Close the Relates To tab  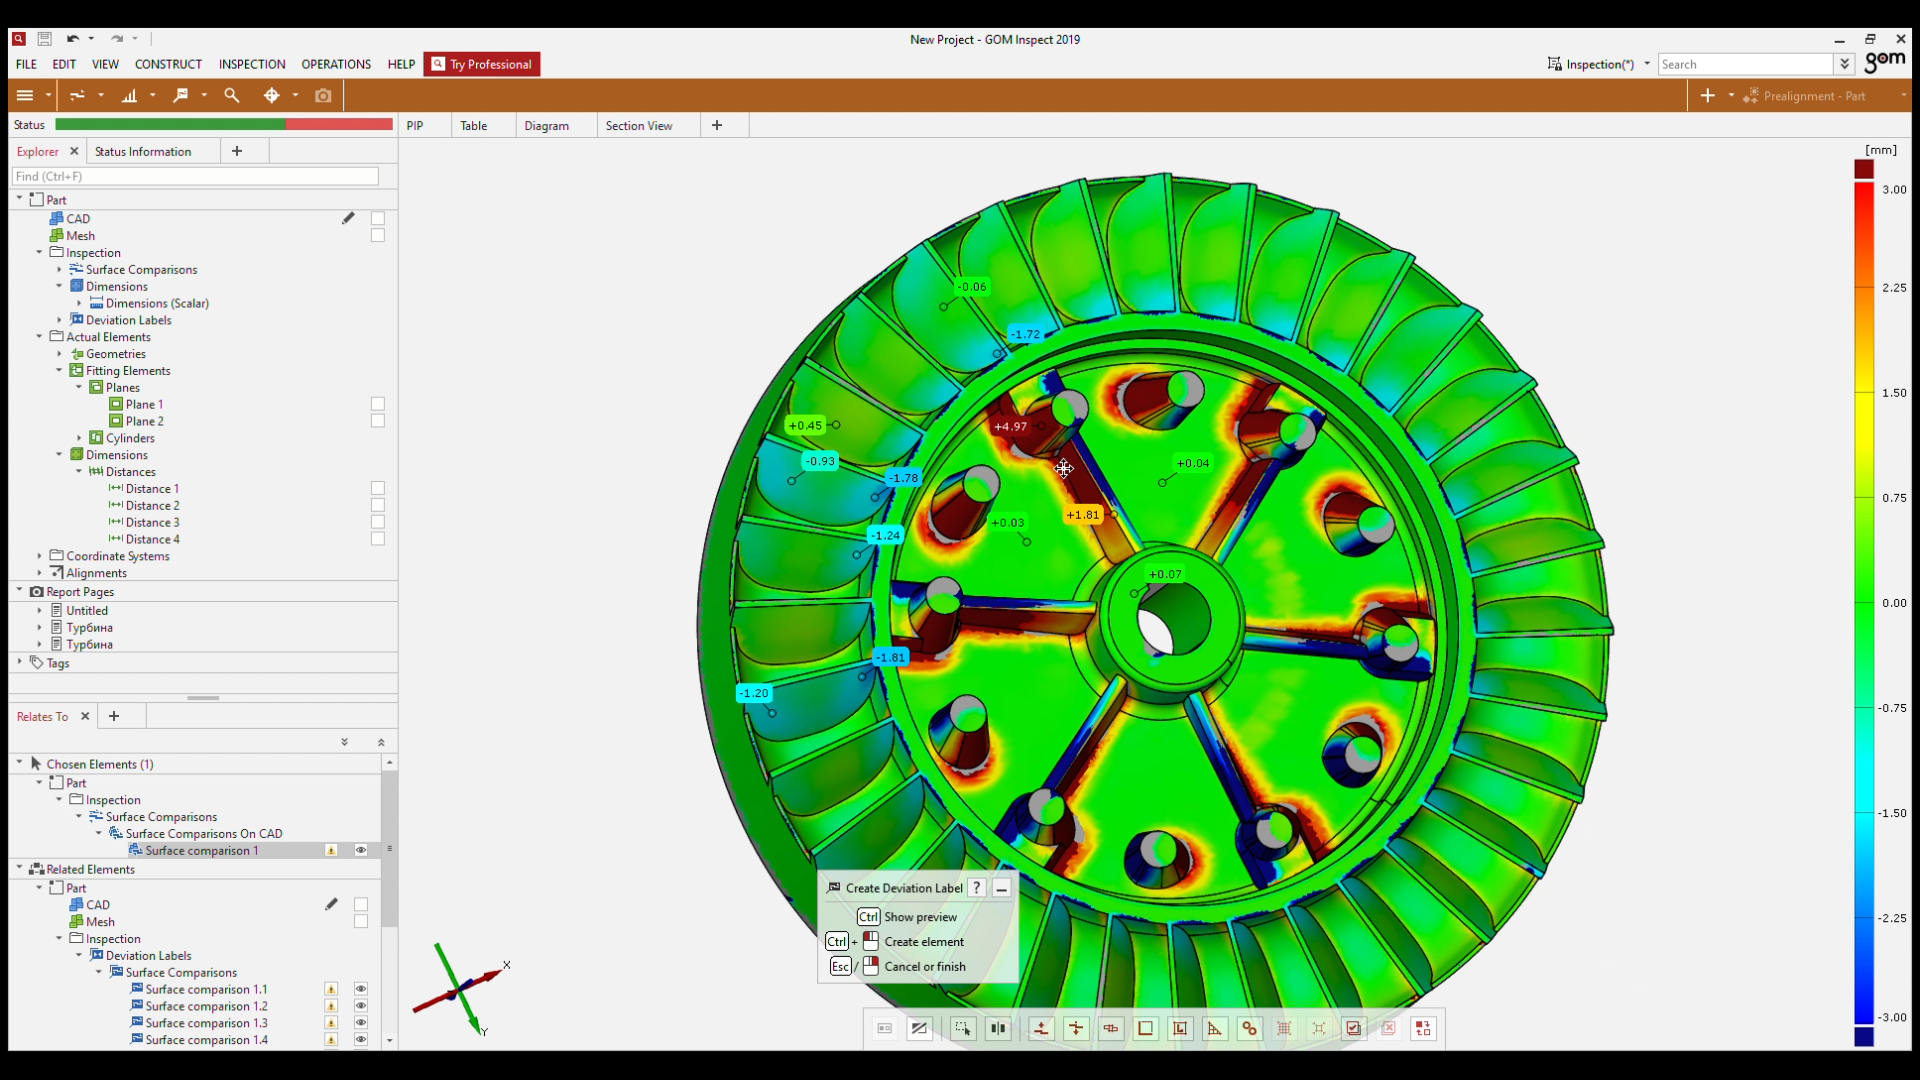[x=85, y=716]
